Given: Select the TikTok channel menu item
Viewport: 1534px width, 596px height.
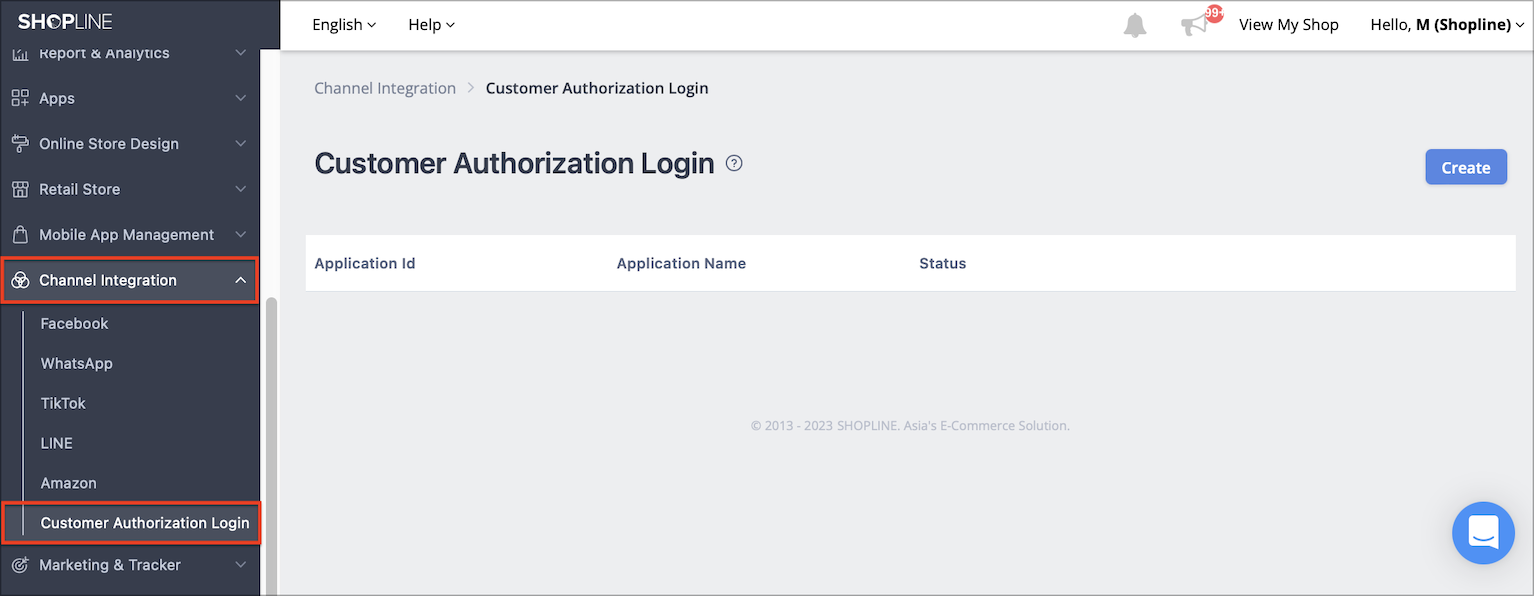Looking at the screenshot, I should click(x=62, y=403).
